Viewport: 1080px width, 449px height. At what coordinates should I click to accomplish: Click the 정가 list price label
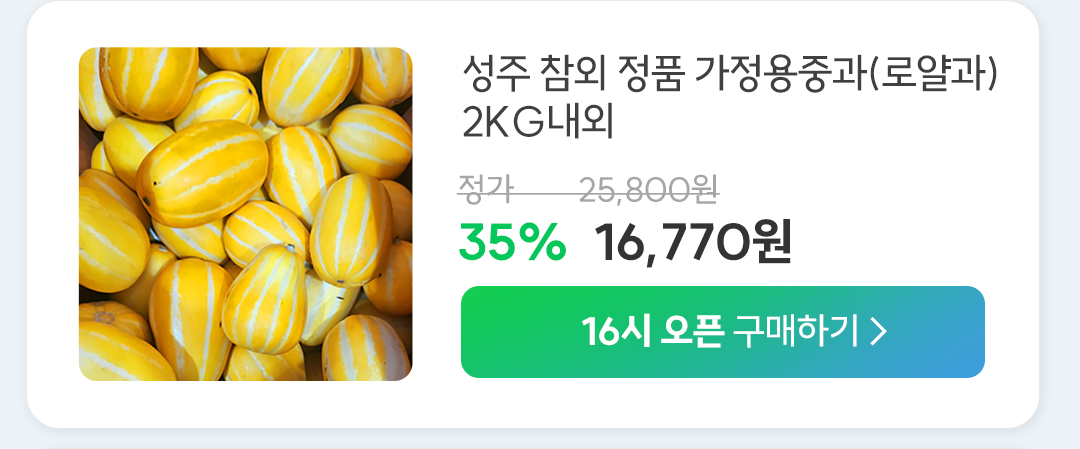(485, 191)
